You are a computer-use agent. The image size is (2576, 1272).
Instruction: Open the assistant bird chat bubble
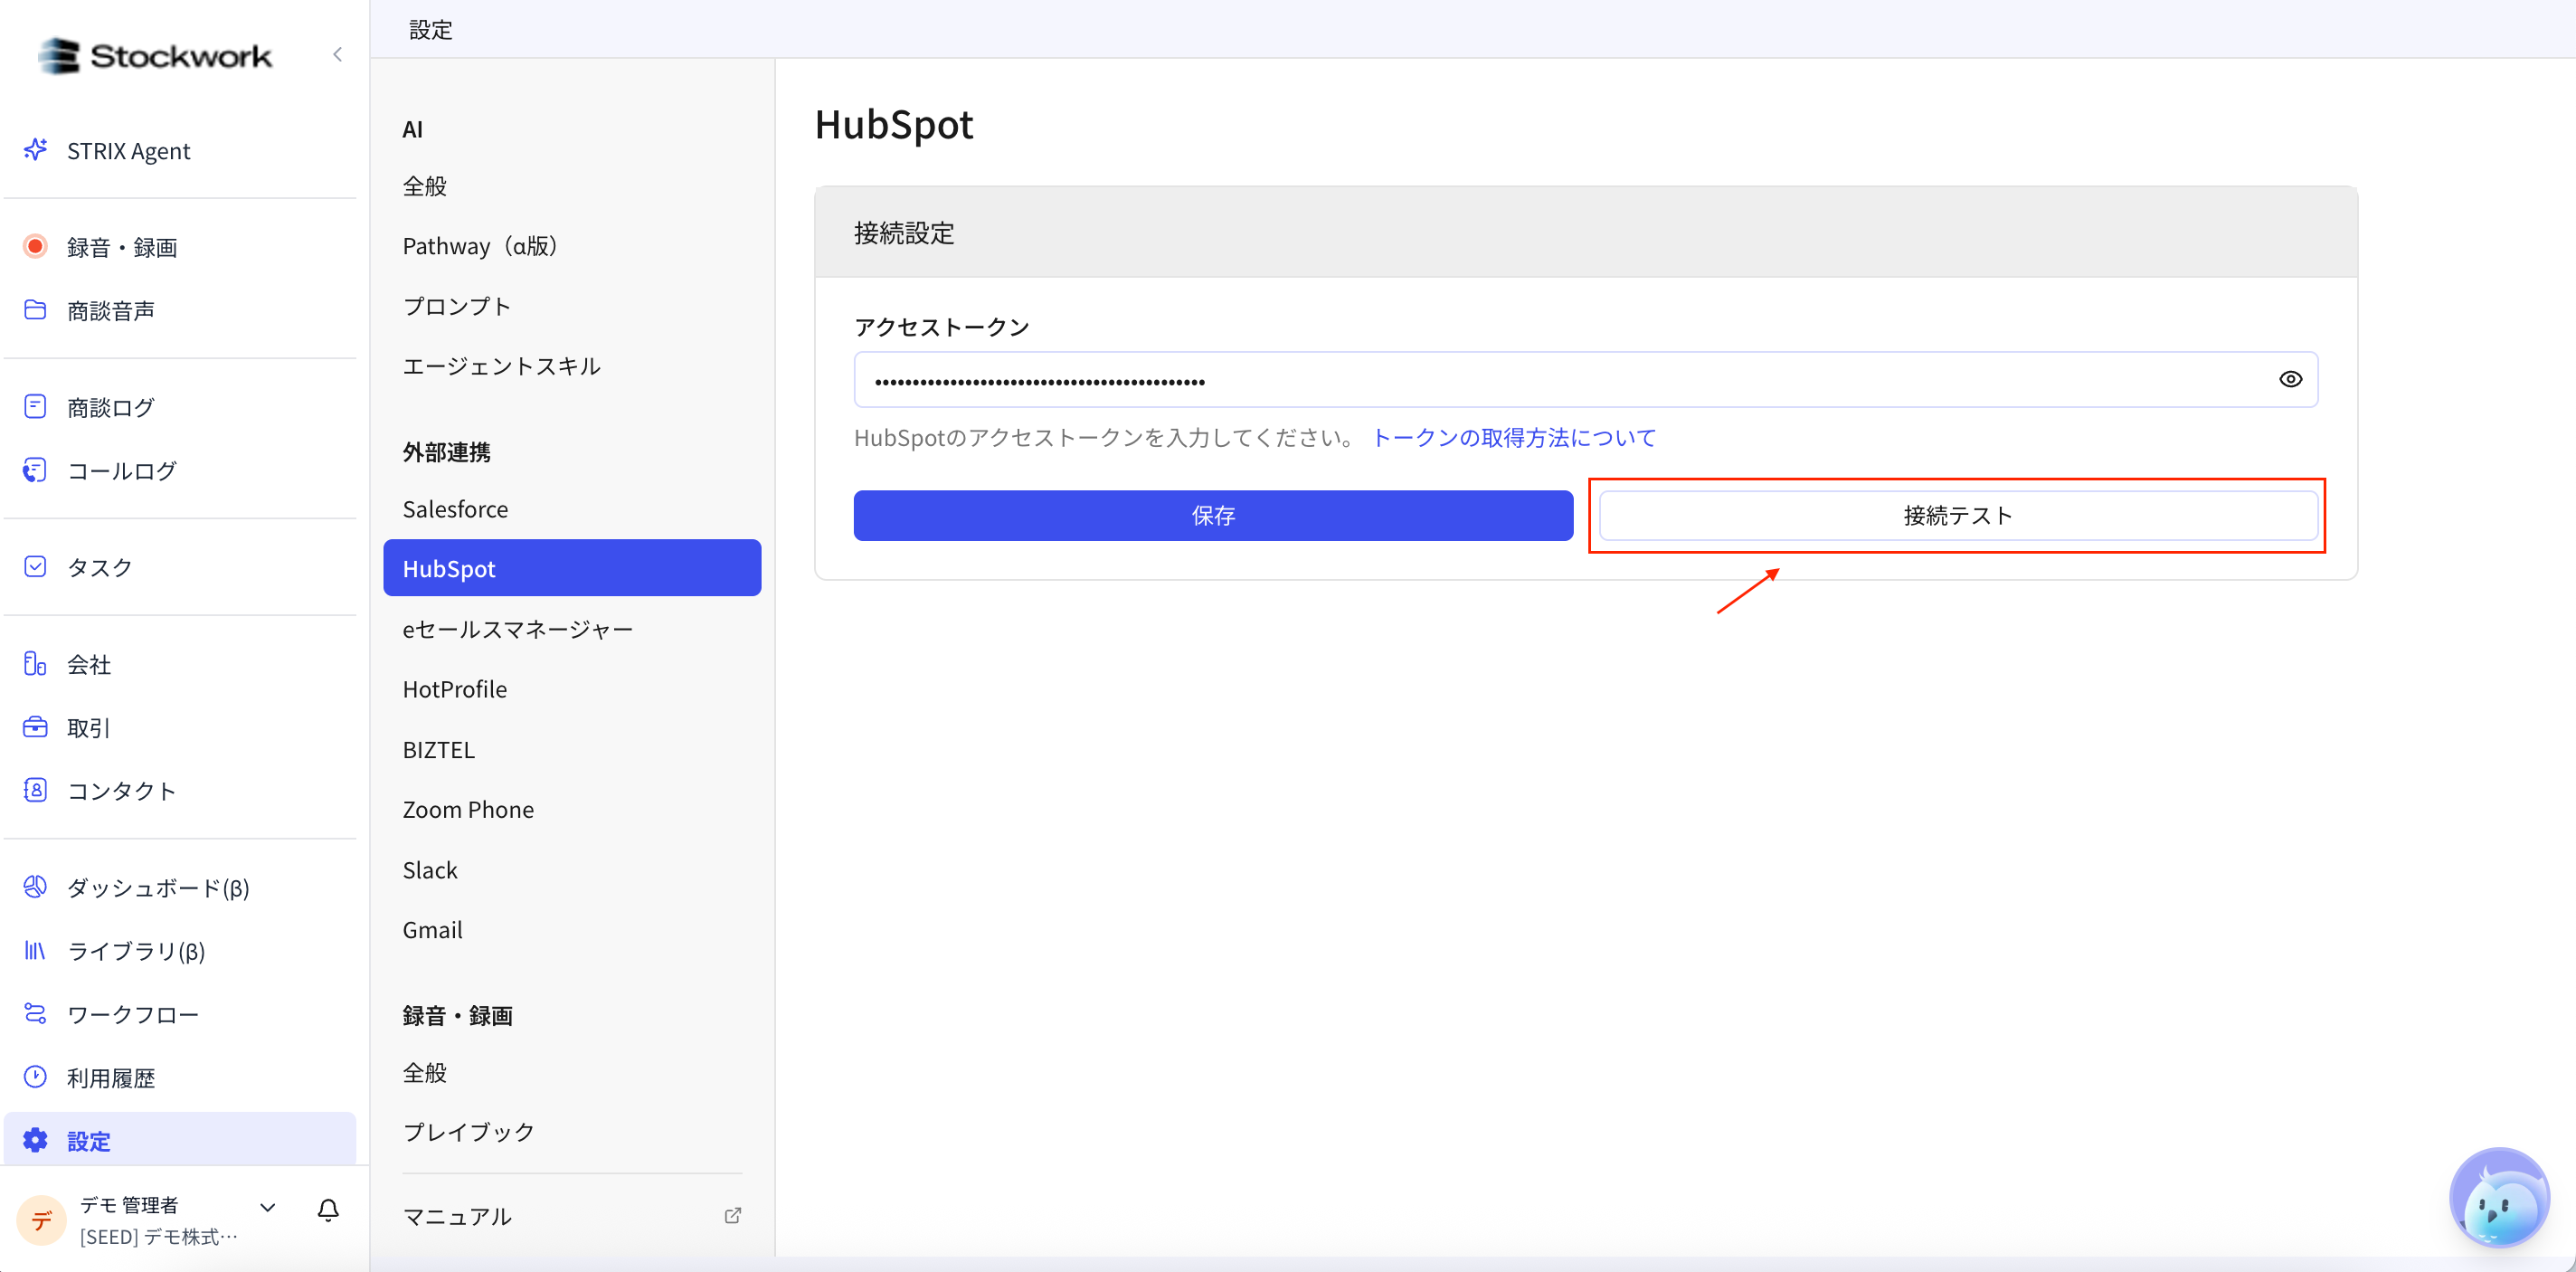click(2499, 1198)
